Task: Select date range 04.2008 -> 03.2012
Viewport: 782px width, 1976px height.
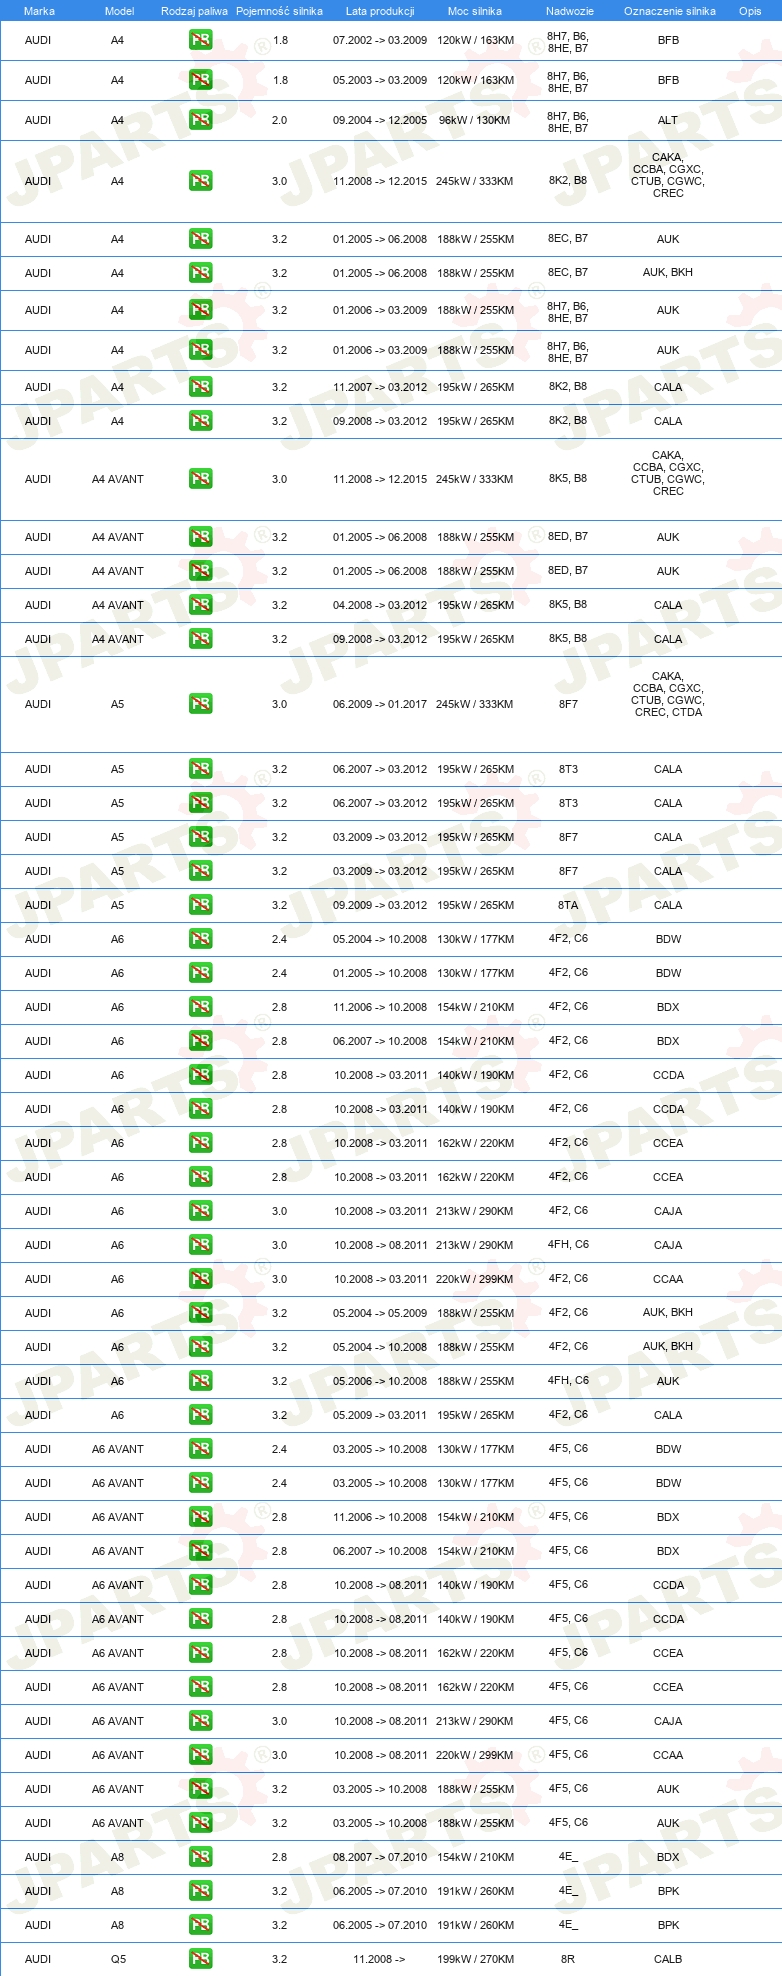Action: tap(380, 605)
